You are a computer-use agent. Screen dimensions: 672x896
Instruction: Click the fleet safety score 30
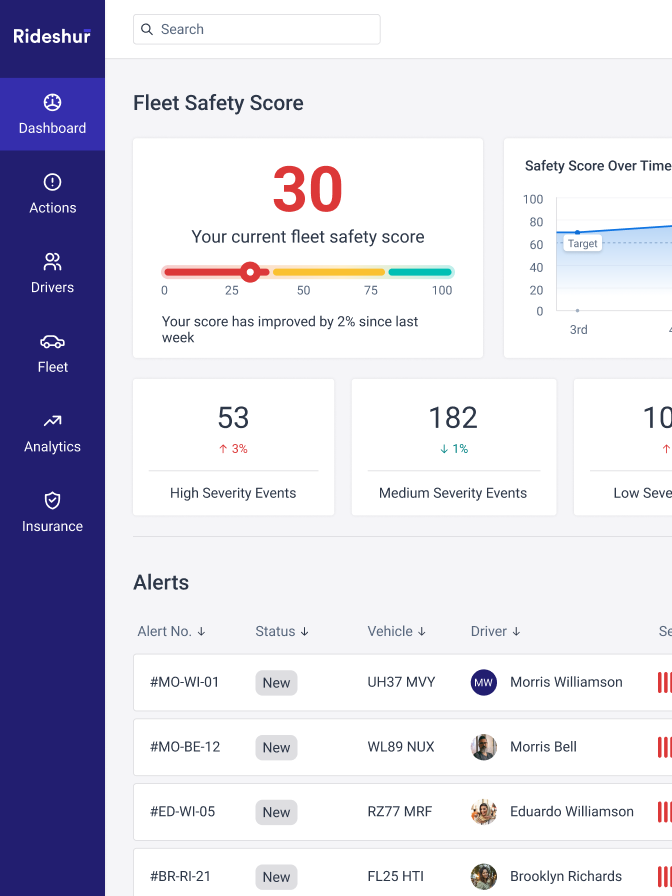[307, 189]
